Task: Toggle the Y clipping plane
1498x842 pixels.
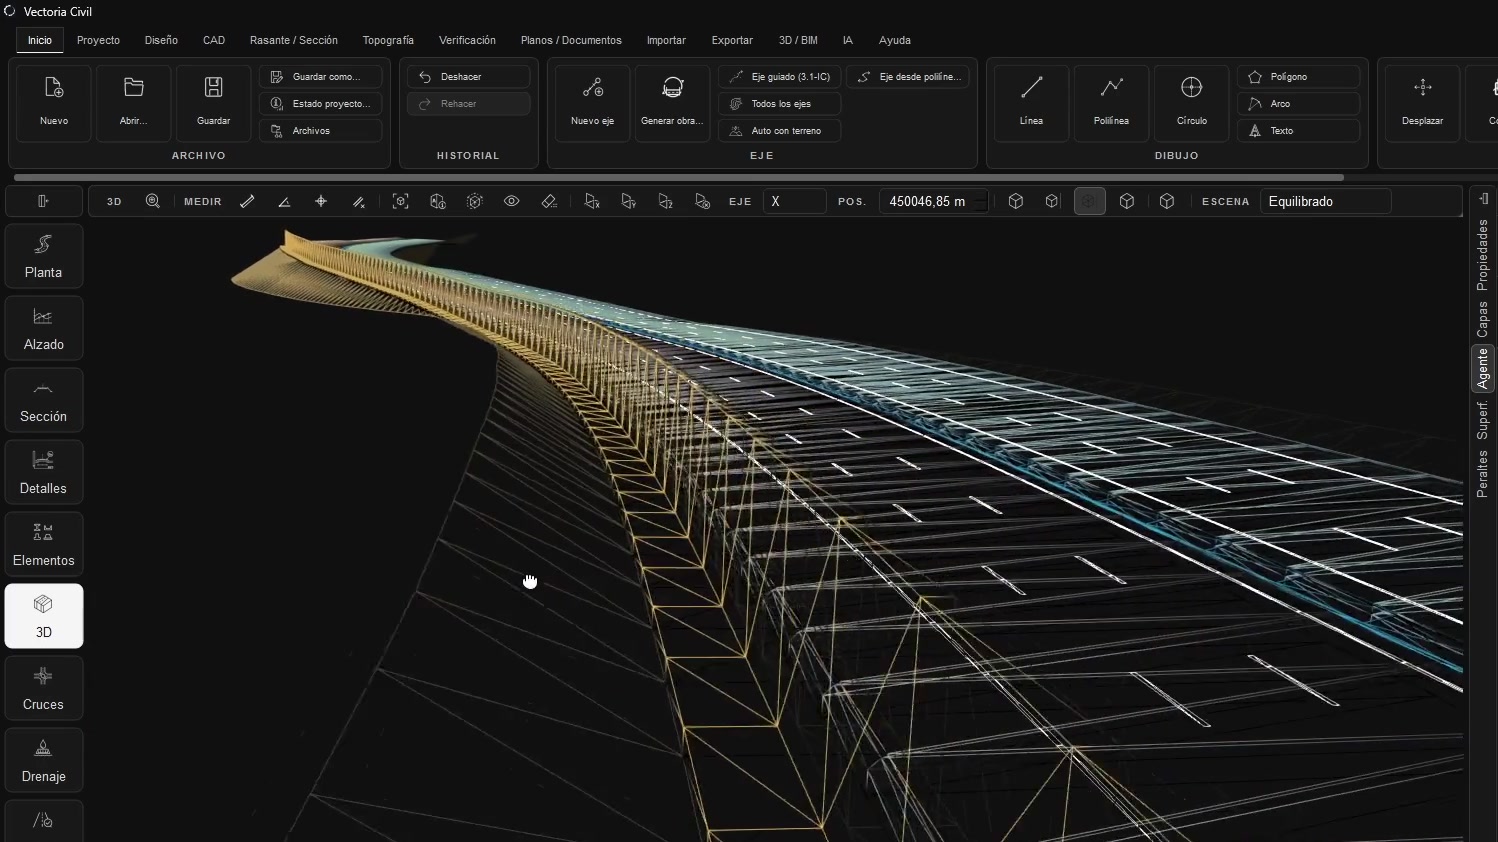Action: 629,201
